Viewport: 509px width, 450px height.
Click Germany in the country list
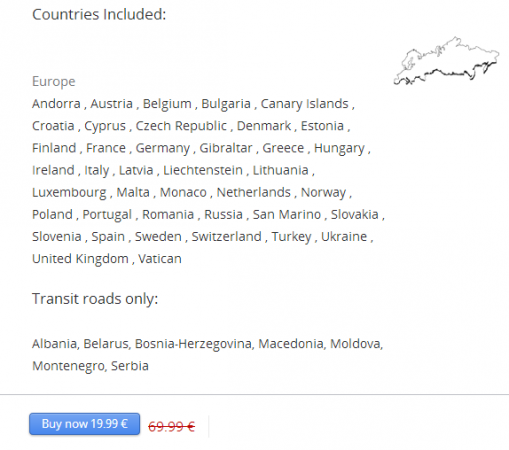click(163, 148)
